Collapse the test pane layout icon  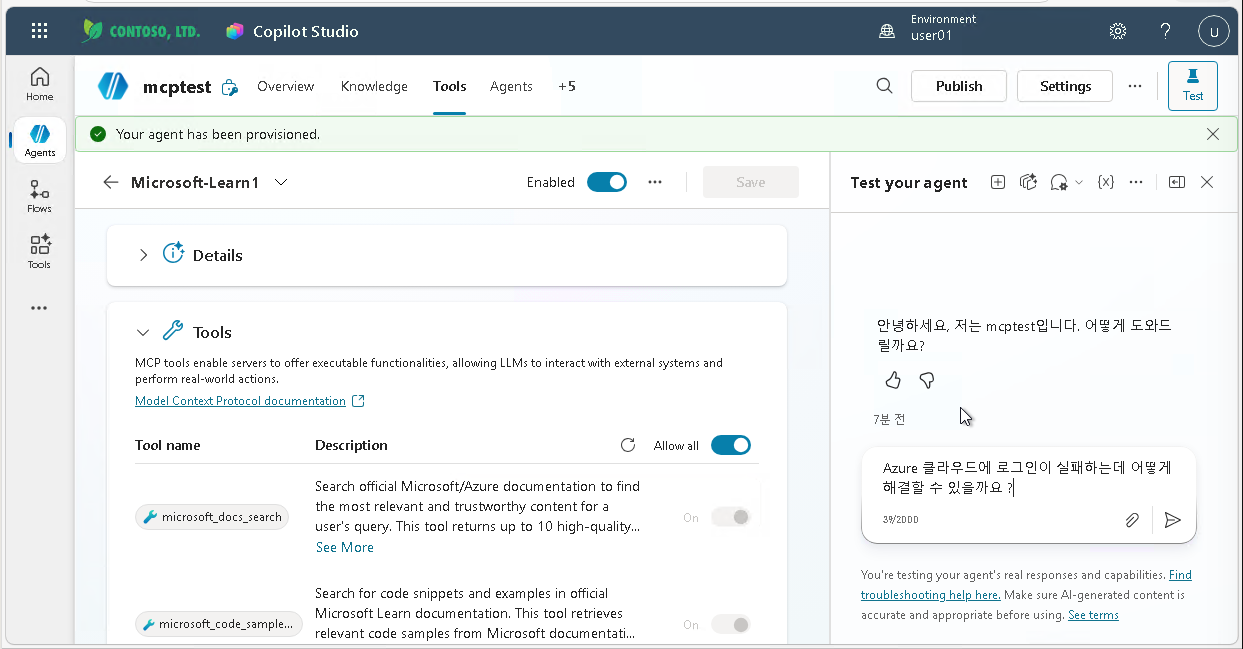[x=1177, y=182]
